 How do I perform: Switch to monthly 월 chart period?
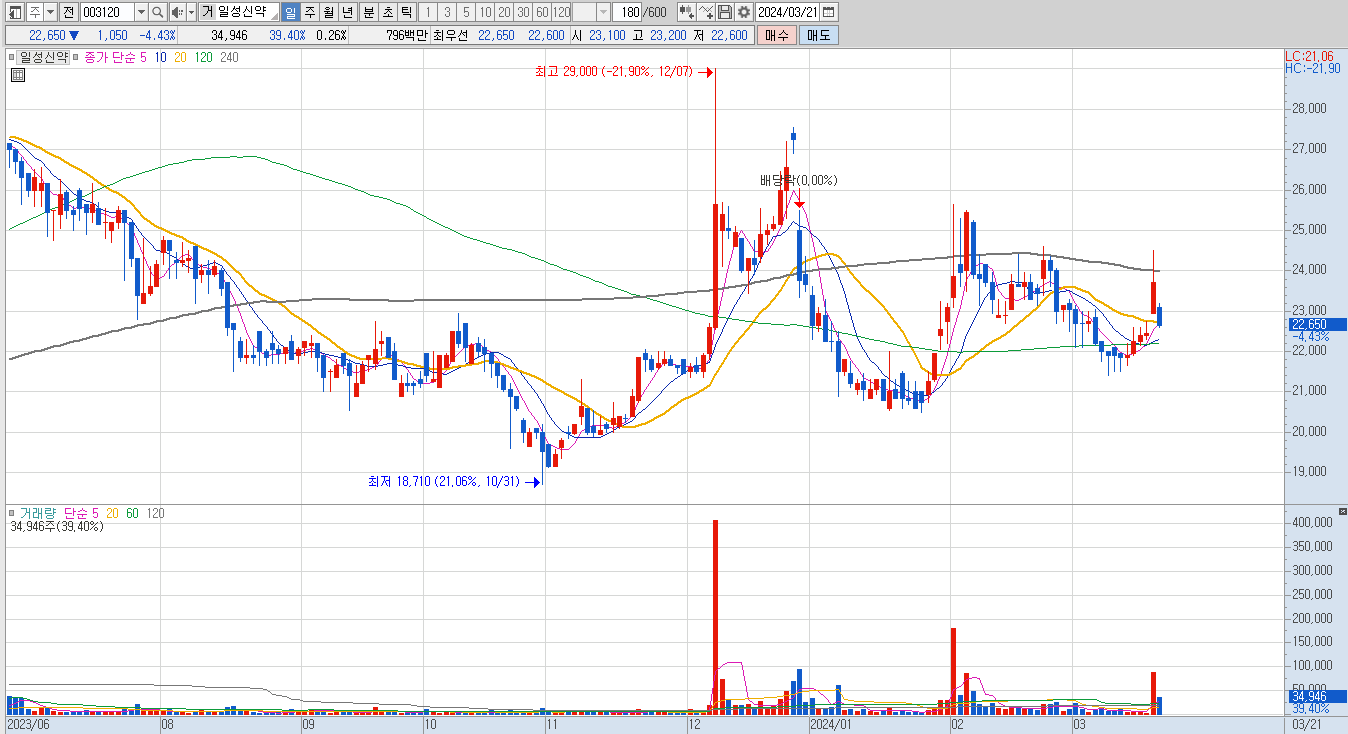coord(328,12)
